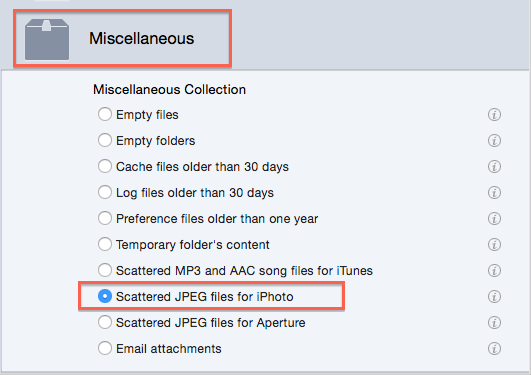This screenshot has width=531, height=375.
Task: Open info for Scattered MP3 and AAC
Action: [494, 271]
